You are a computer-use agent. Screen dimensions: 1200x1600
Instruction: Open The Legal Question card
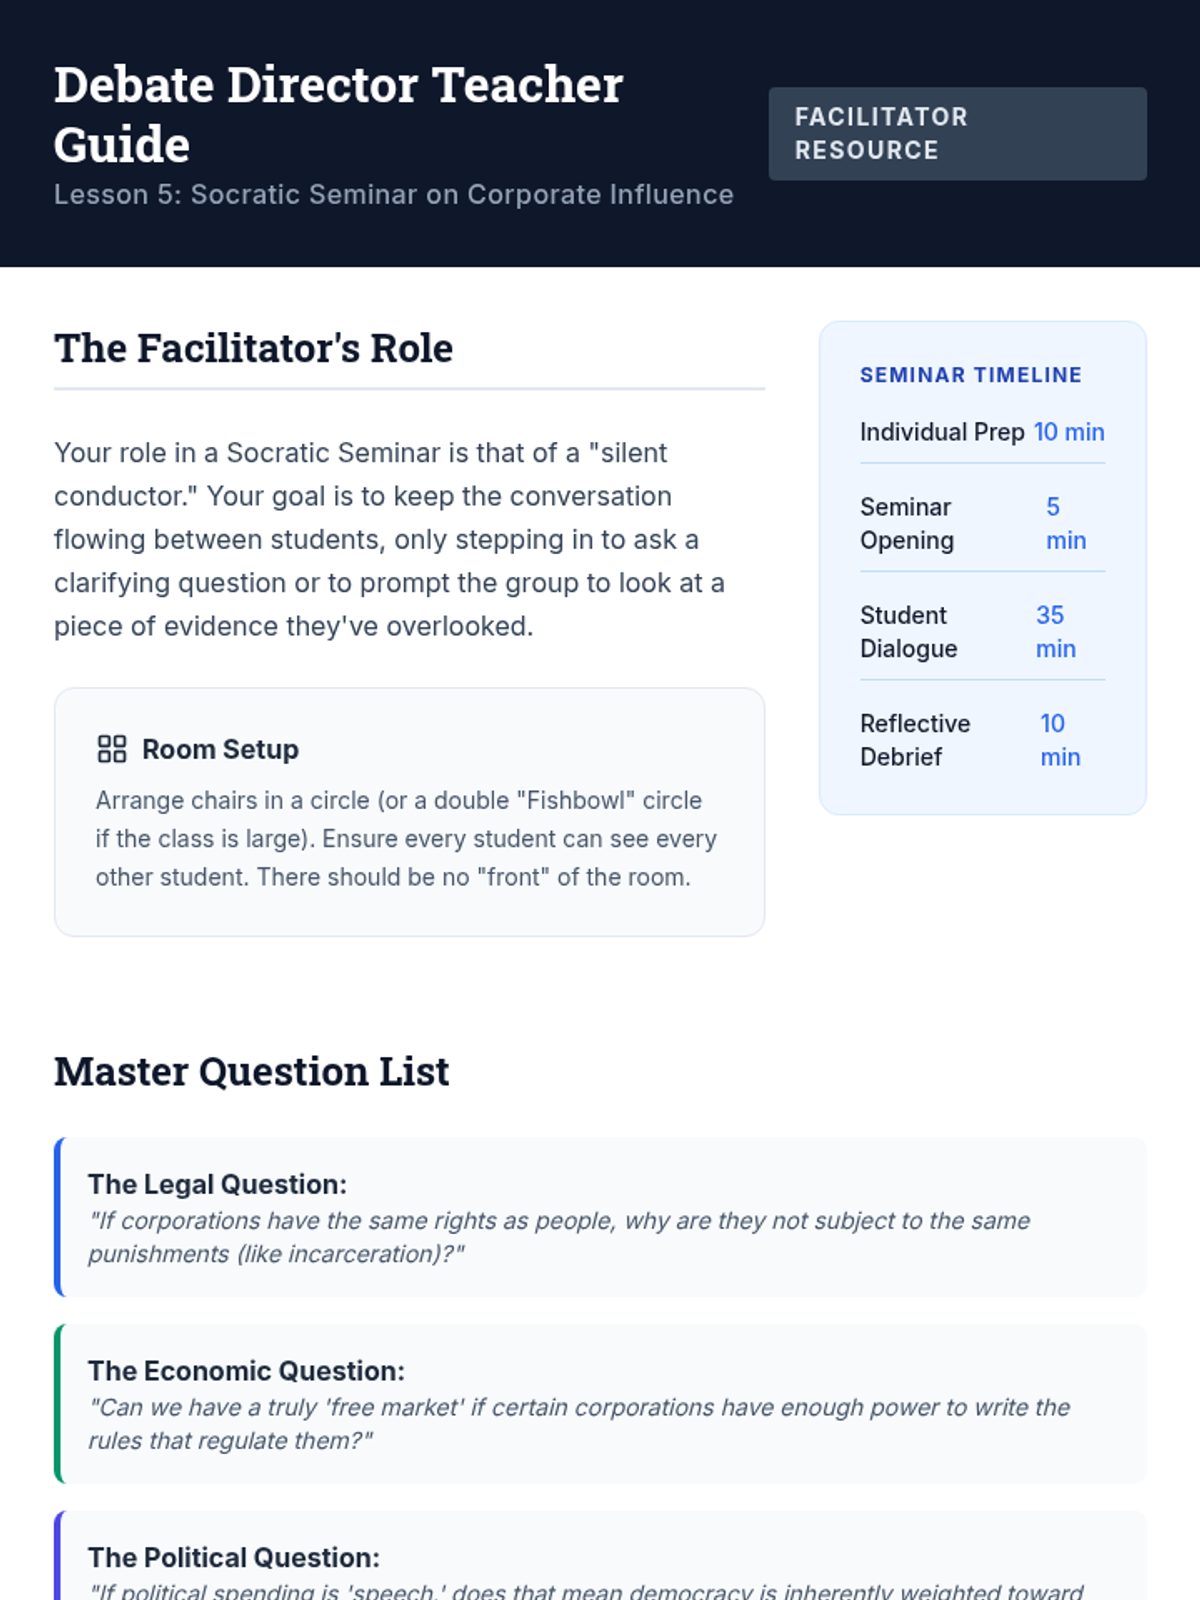click(600, 1217)
